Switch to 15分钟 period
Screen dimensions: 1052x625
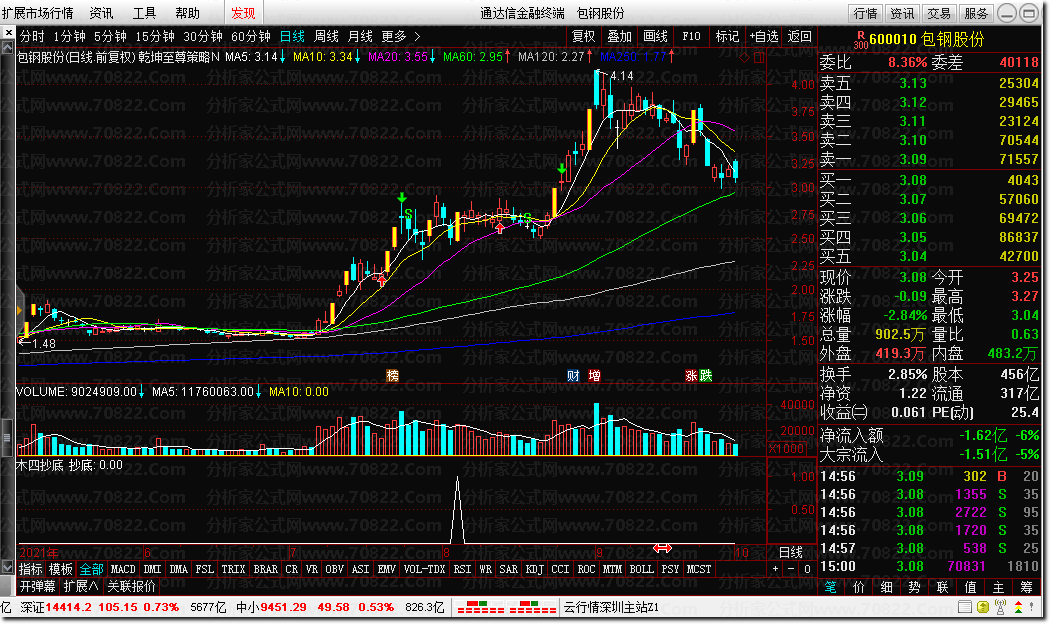click(154, 36)
